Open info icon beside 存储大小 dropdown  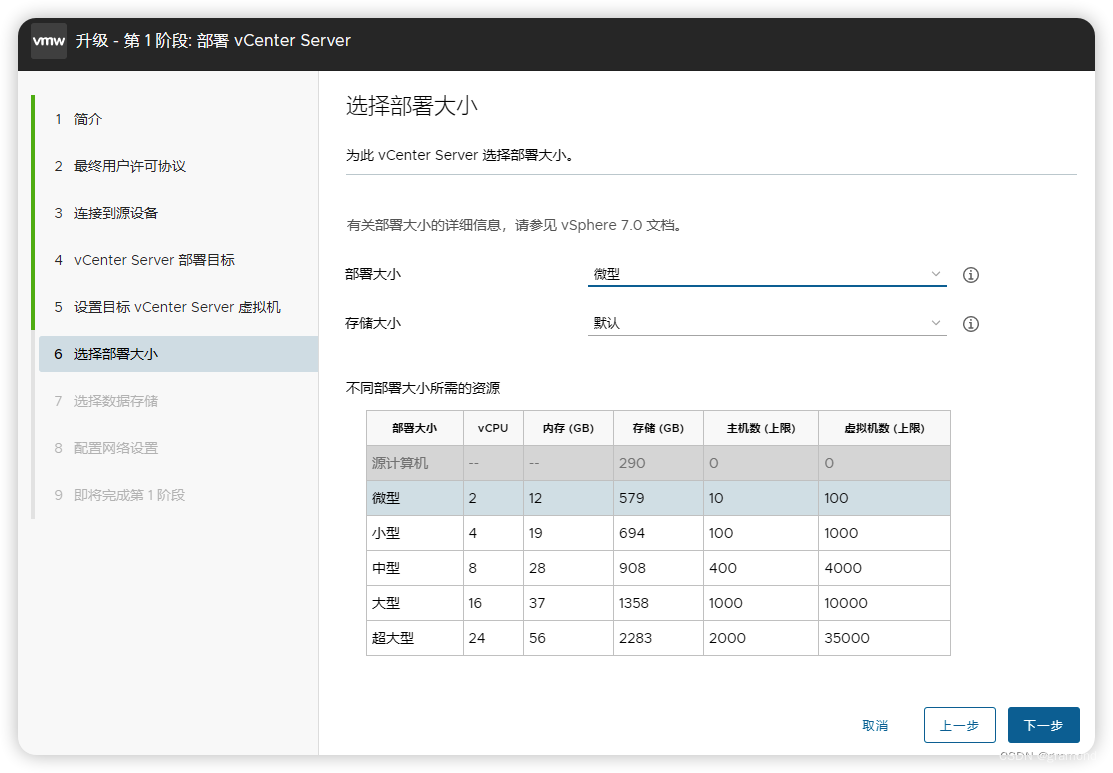coord(970,324)
